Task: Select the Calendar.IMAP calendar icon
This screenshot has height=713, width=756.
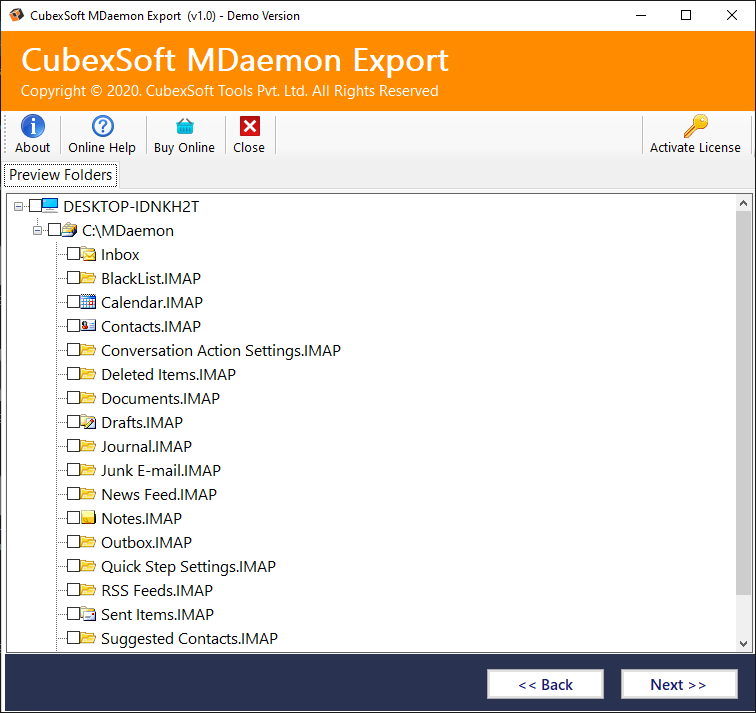Action: 88,302
